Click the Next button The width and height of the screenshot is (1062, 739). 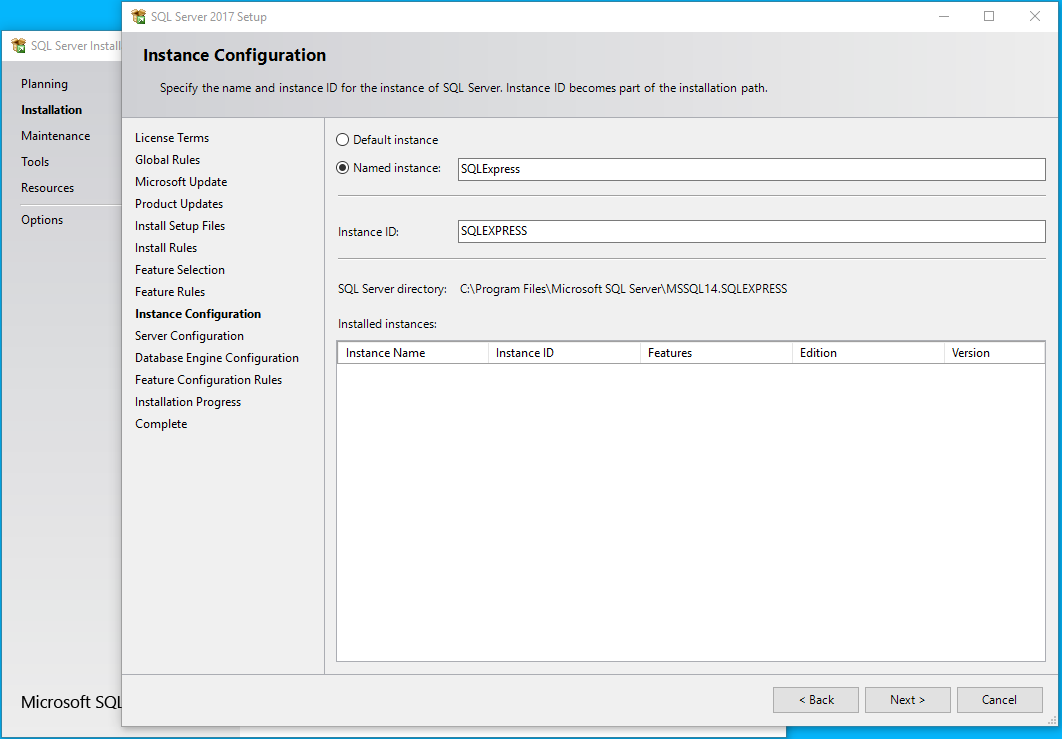(907, 700)
